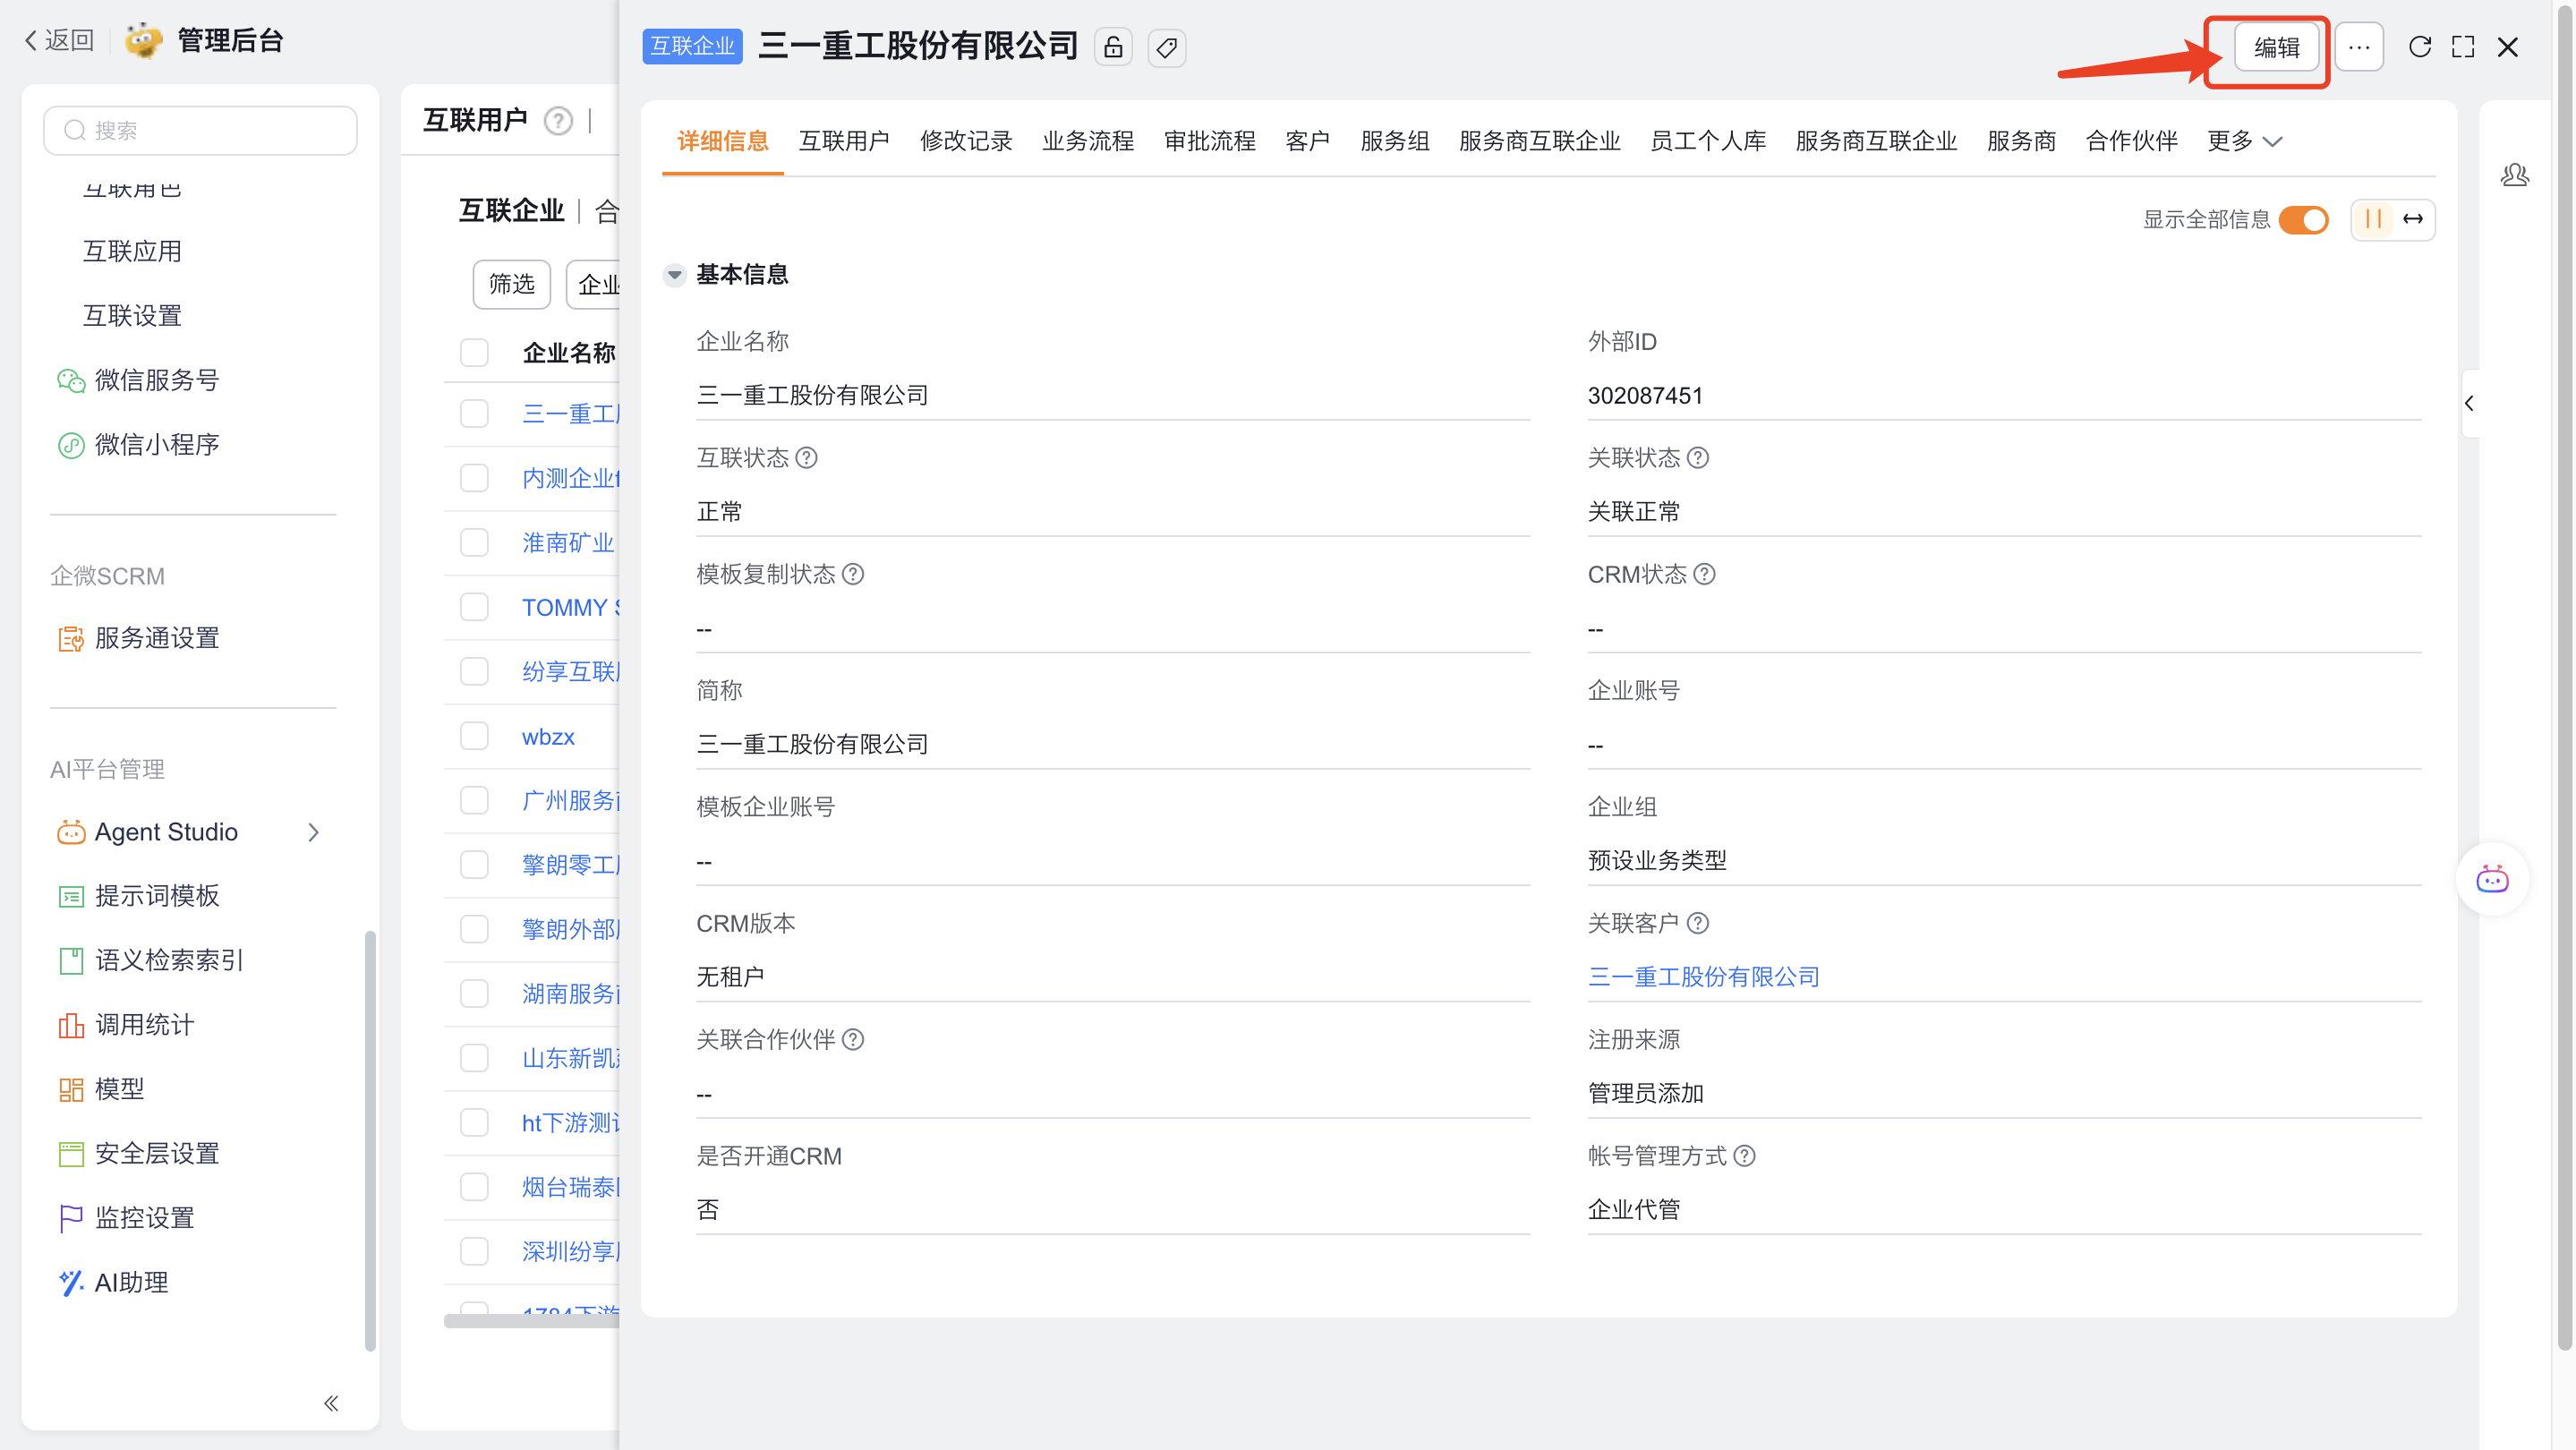
Task: Open linked customer 三一重工股份有限公司
Action: pos(1703,976)
